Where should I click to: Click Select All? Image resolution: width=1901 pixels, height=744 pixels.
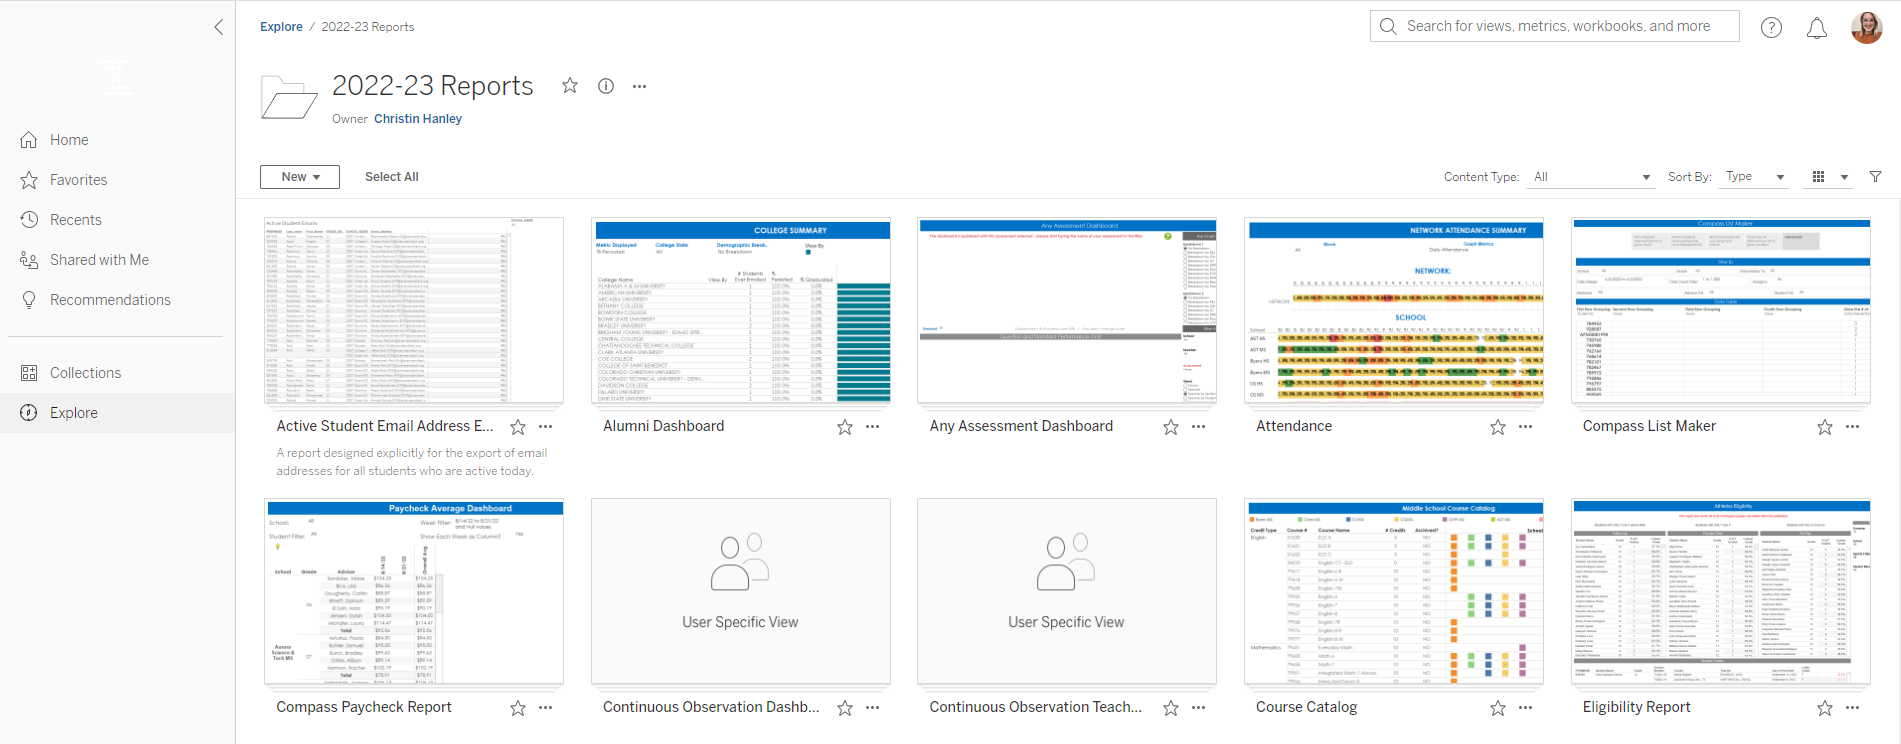tap(391, 177)
